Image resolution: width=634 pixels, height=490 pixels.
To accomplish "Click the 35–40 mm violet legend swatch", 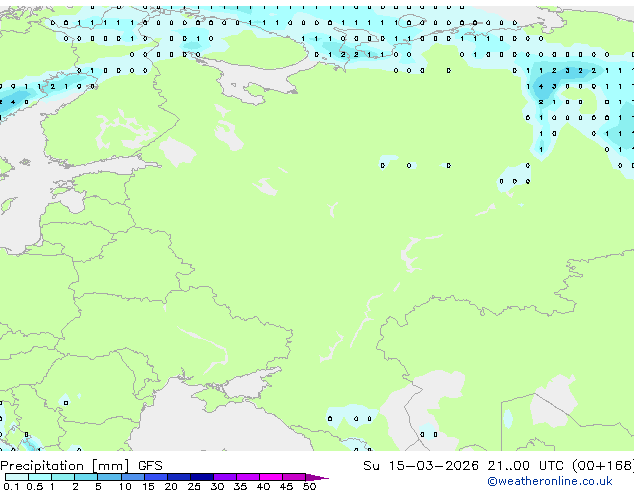I will tap(247, 477).
